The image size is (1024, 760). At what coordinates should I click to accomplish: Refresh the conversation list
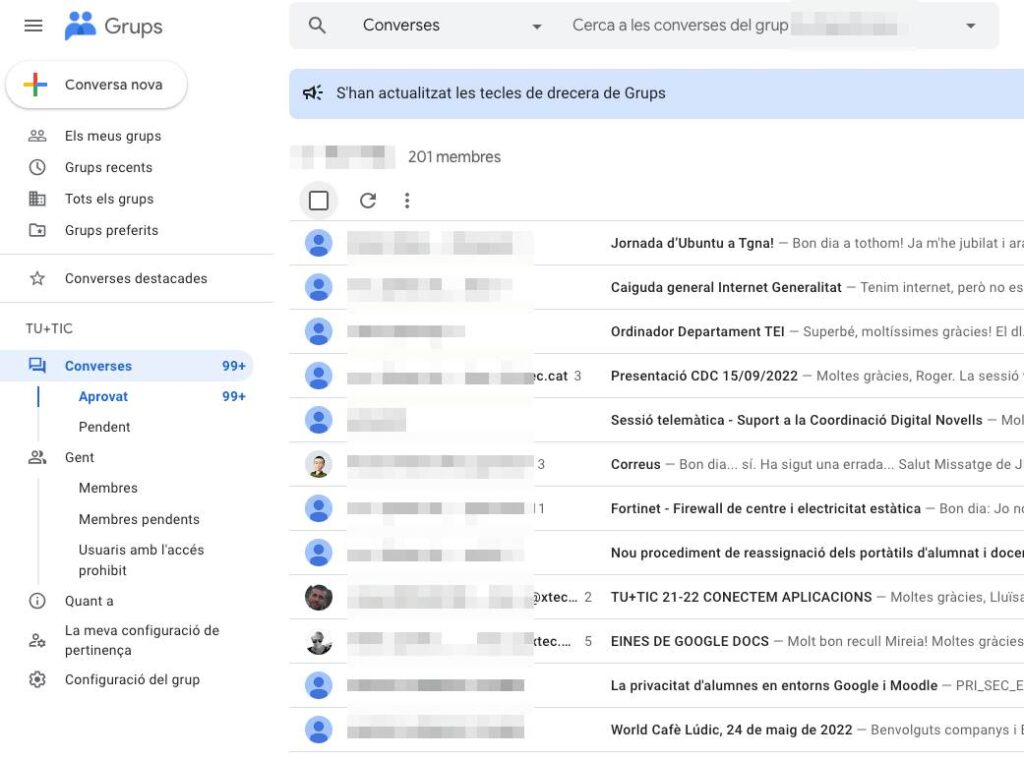(x=367, y=200)
